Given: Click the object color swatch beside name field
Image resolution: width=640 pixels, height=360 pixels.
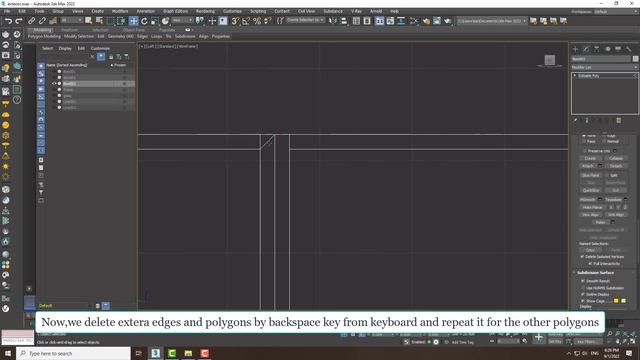Looking at the screenshot, I should click(x=636, y=59).
